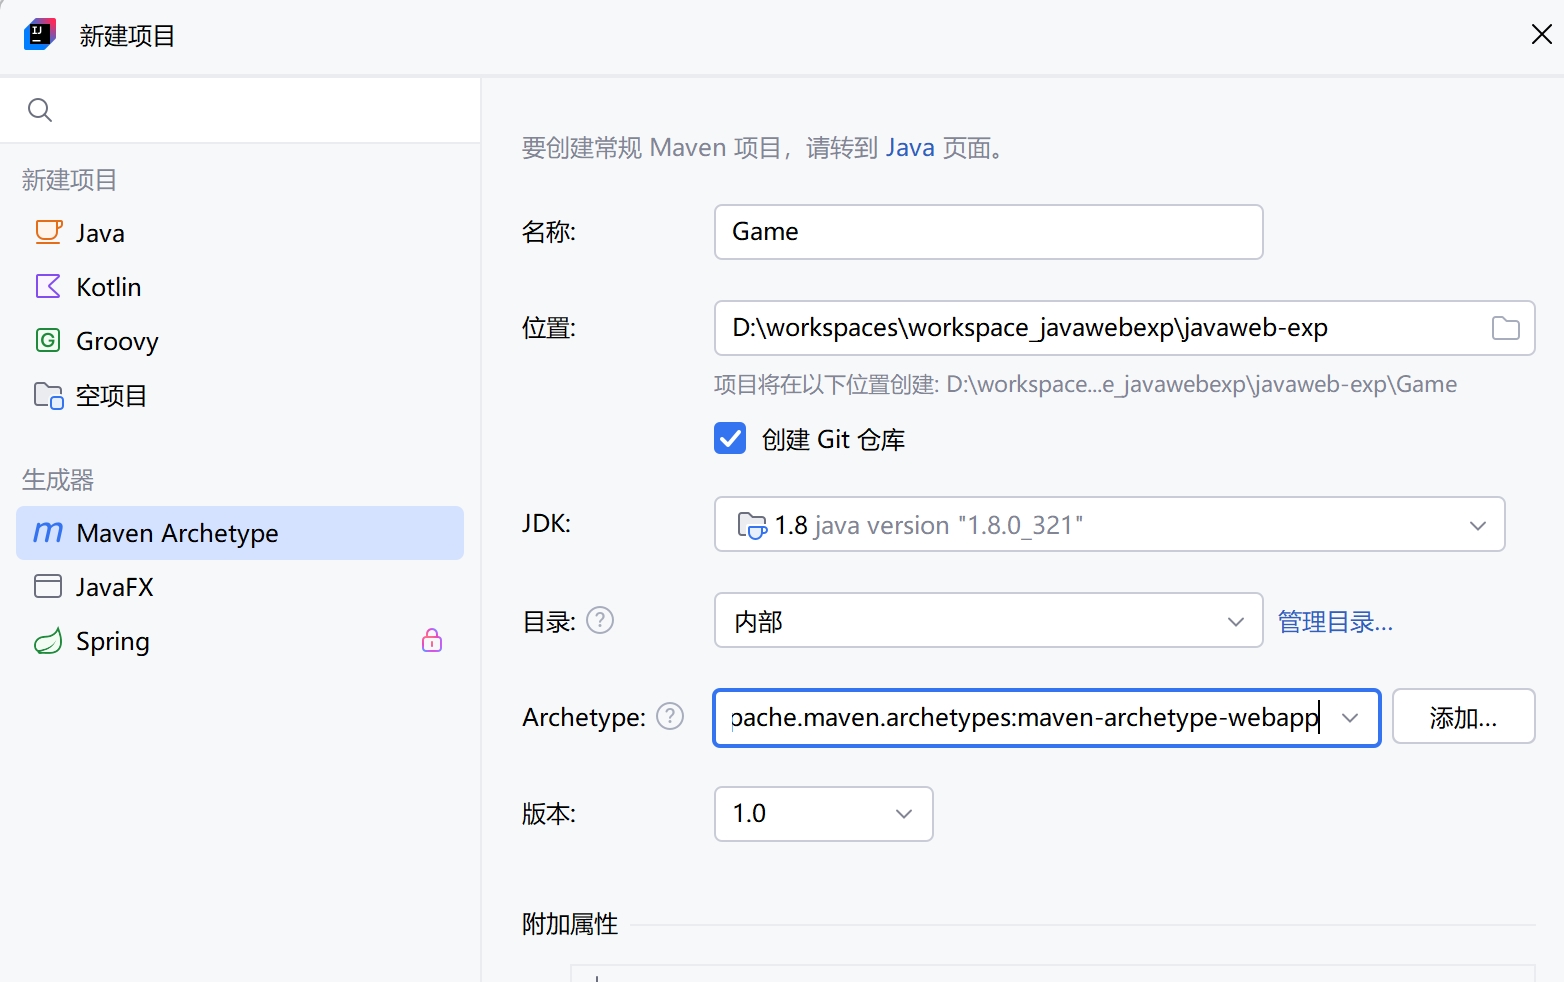1564x982 pixels.
Task: Select the Maven Archetype generator
Action: [x=177, y=533]
